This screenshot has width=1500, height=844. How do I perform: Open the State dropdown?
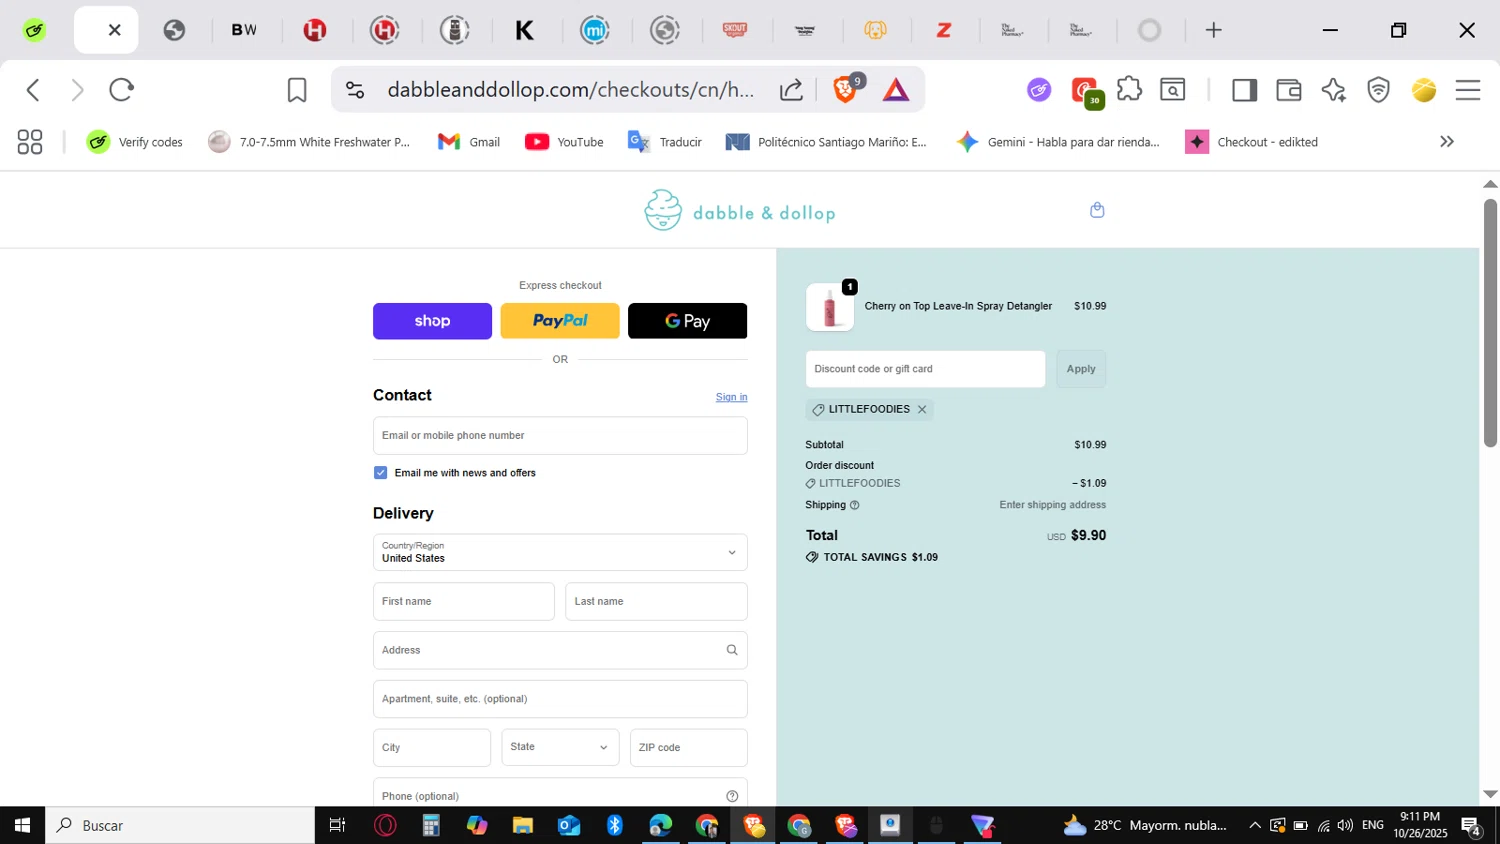(x=560, y=747)
